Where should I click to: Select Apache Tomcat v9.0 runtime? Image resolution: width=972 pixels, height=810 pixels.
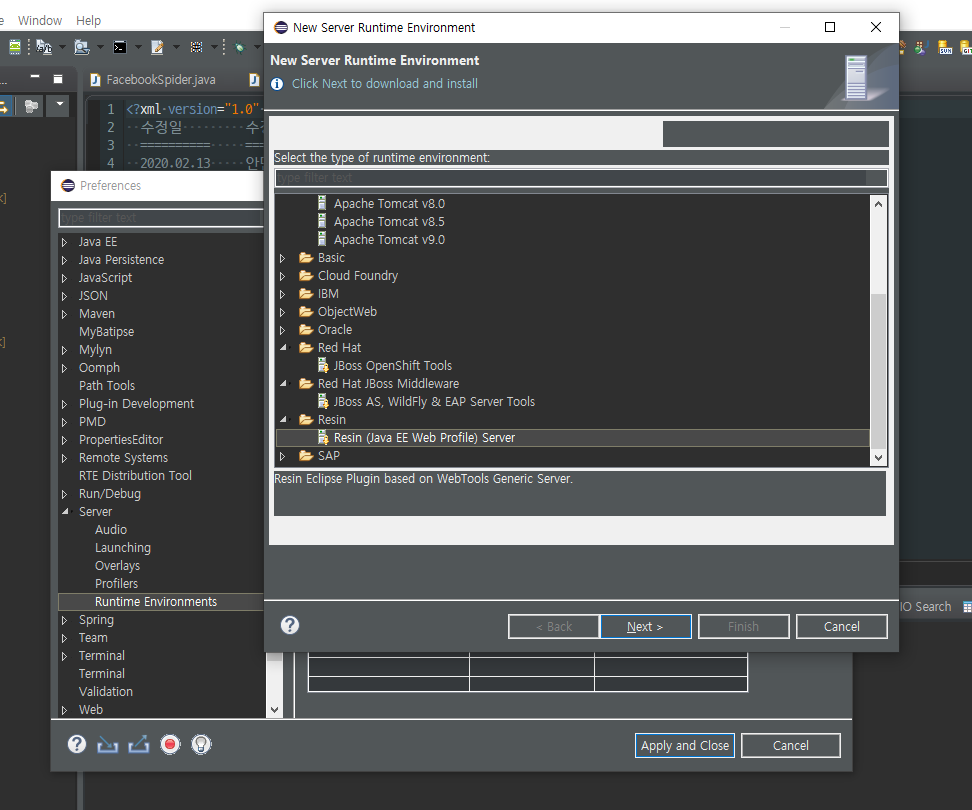(x=389, y=240)
